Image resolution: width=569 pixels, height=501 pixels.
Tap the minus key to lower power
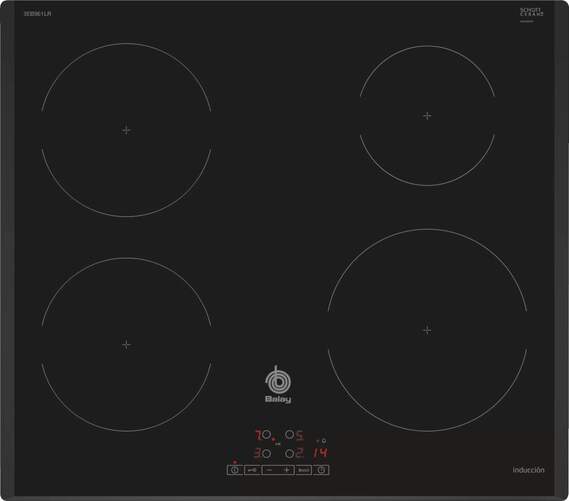tap(269, 470)
